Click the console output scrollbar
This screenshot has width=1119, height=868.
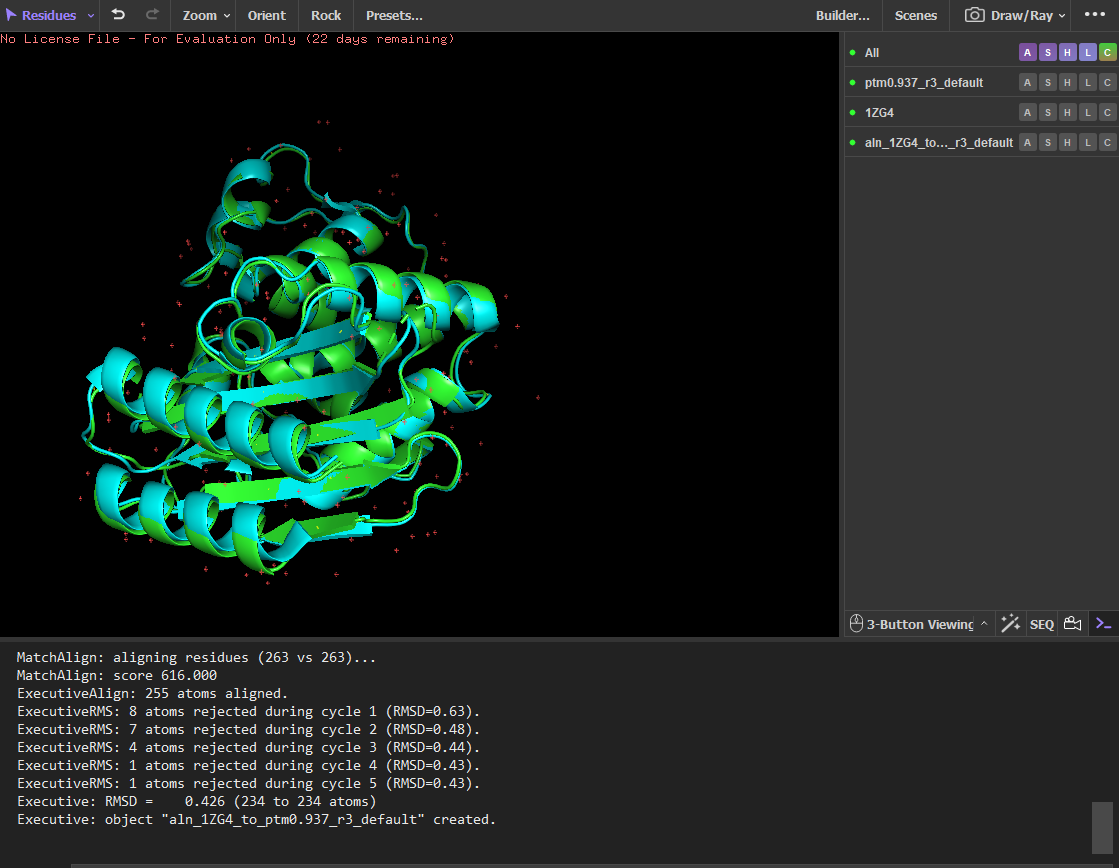pos(1101,826)
